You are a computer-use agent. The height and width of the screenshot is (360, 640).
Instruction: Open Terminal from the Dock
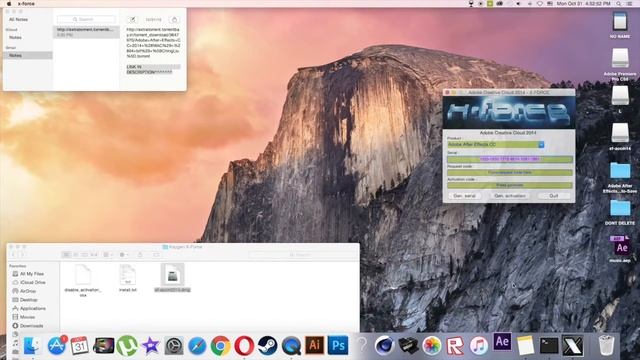coord(549,346)
